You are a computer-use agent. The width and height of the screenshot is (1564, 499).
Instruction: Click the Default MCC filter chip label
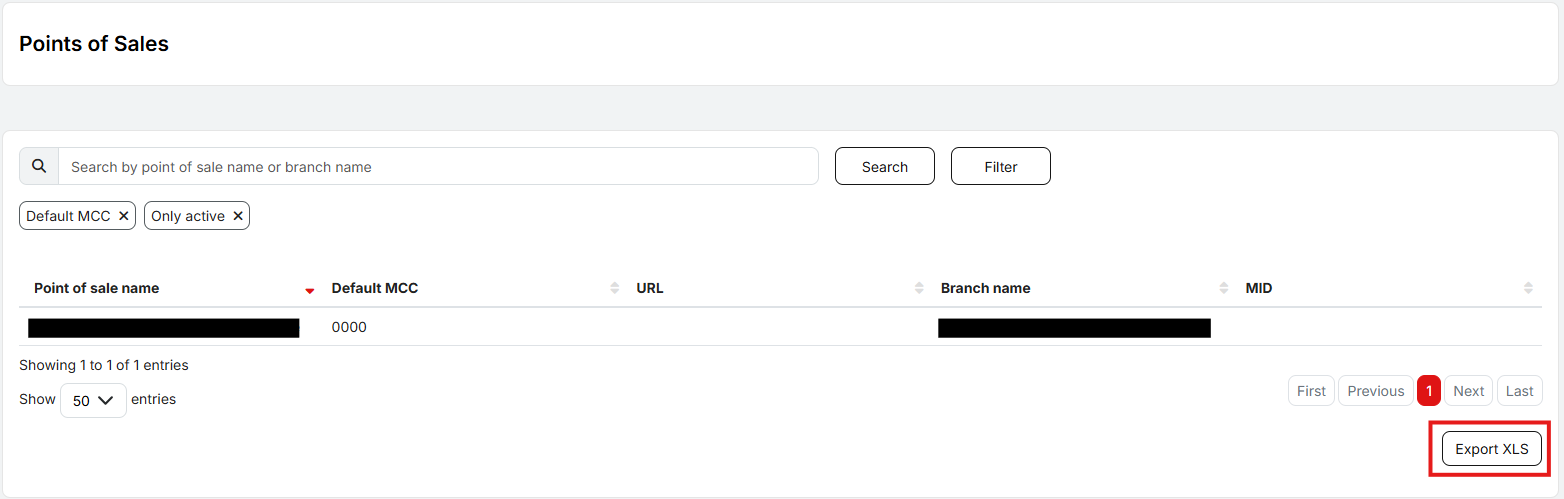tap(68, 216)
